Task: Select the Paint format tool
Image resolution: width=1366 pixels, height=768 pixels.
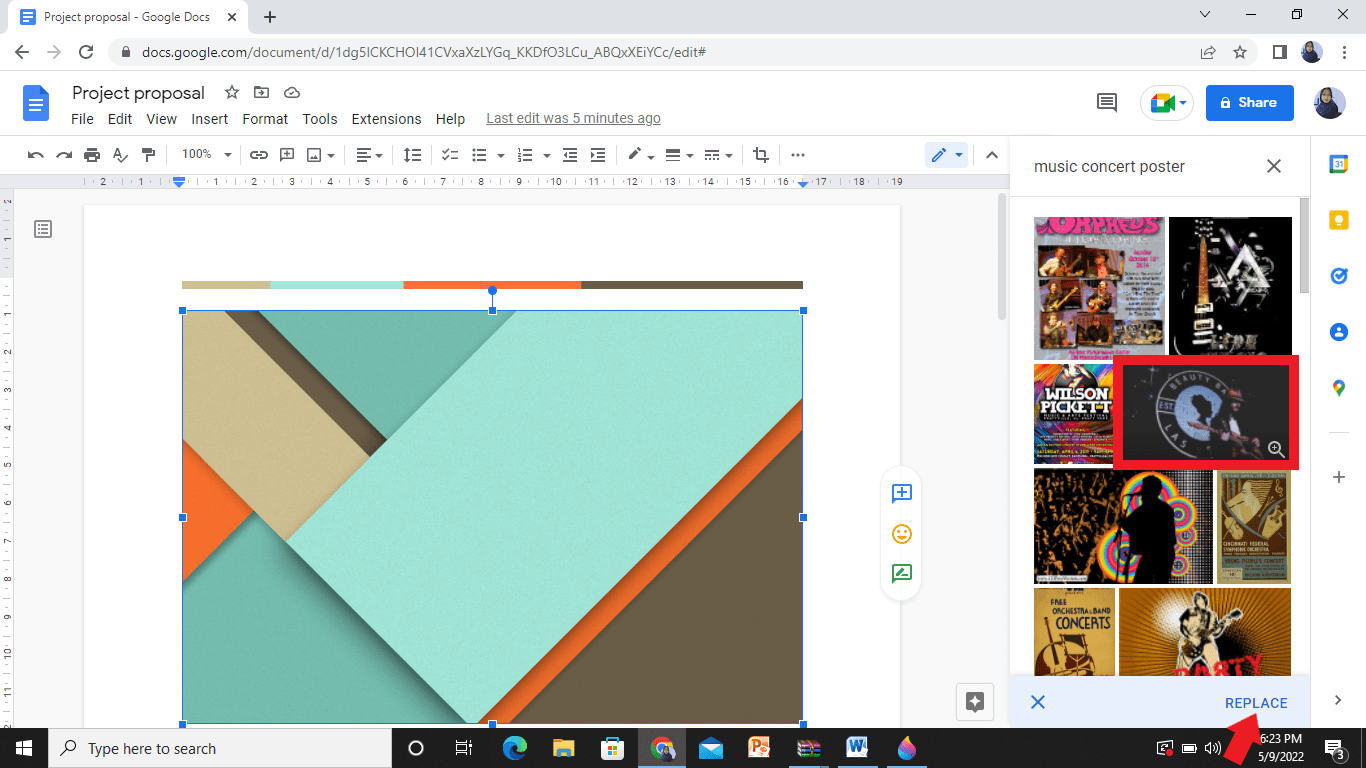Action: coord(147,154)
